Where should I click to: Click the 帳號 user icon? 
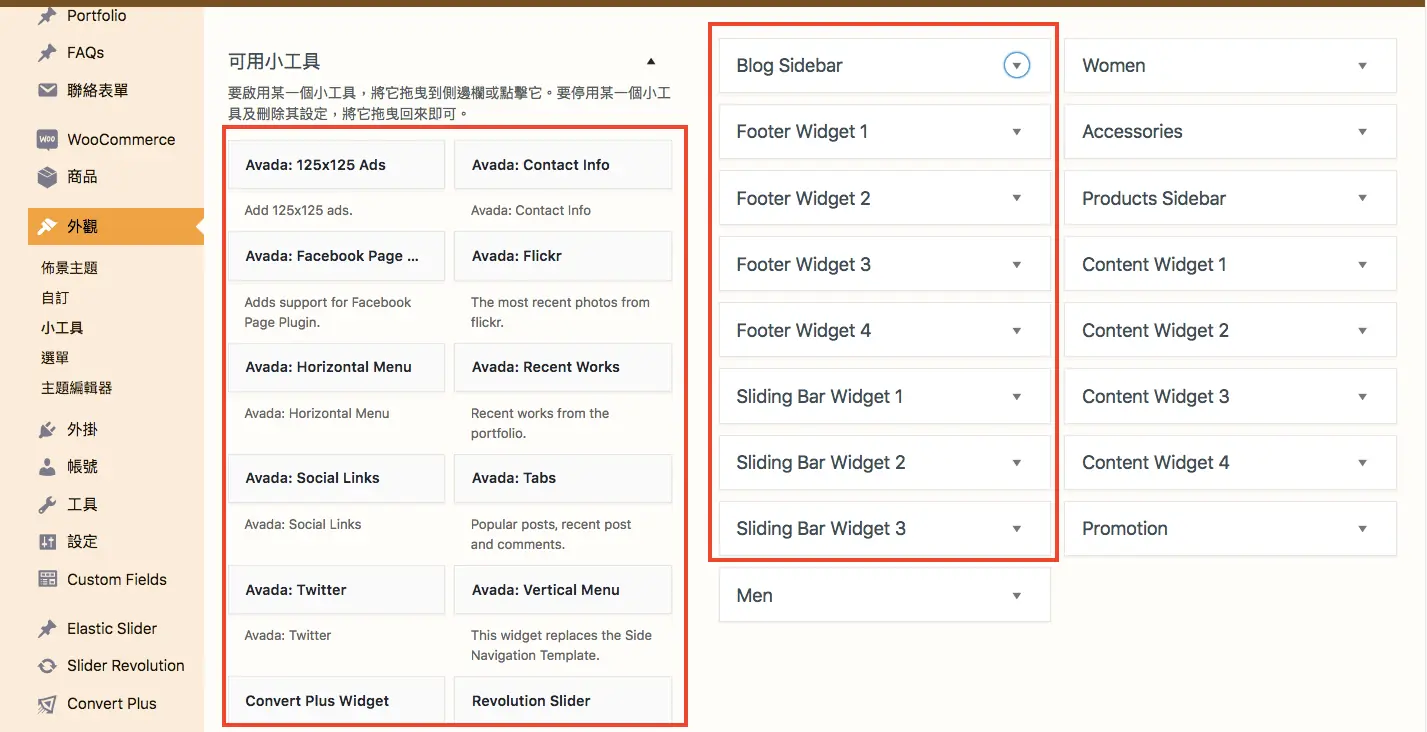click(47, 467)
